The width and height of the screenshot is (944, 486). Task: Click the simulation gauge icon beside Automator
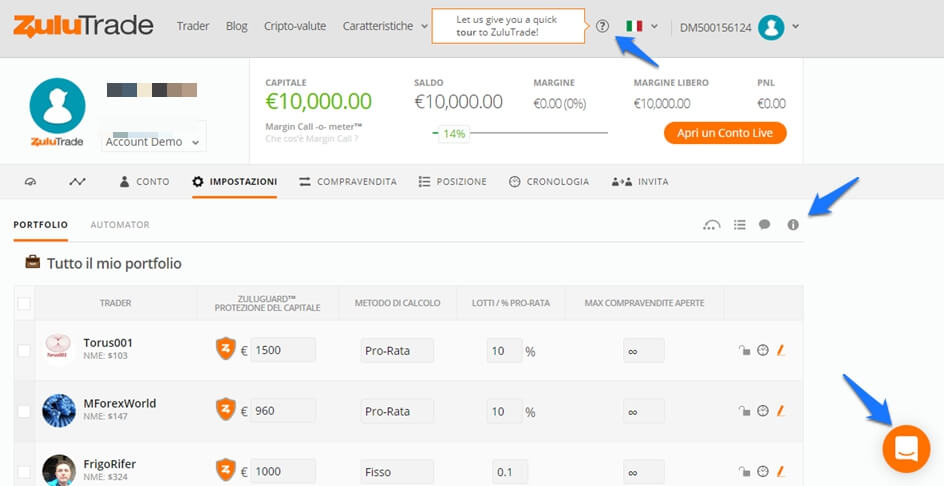[x=712, y=225]
